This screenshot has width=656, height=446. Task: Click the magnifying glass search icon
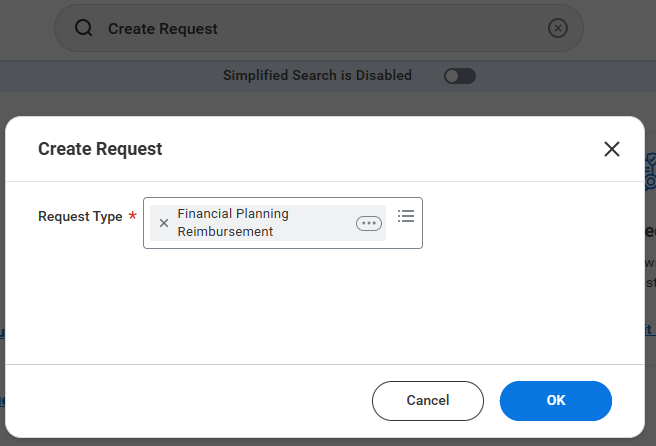tap(84, 28)
